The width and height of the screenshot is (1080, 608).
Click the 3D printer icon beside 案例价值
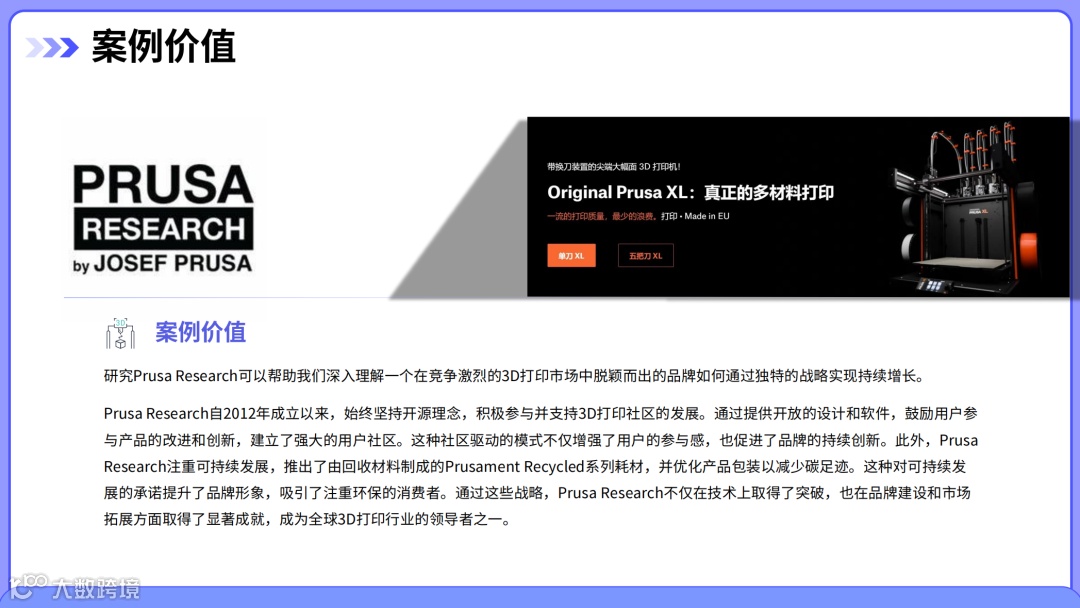pos(121,333)
